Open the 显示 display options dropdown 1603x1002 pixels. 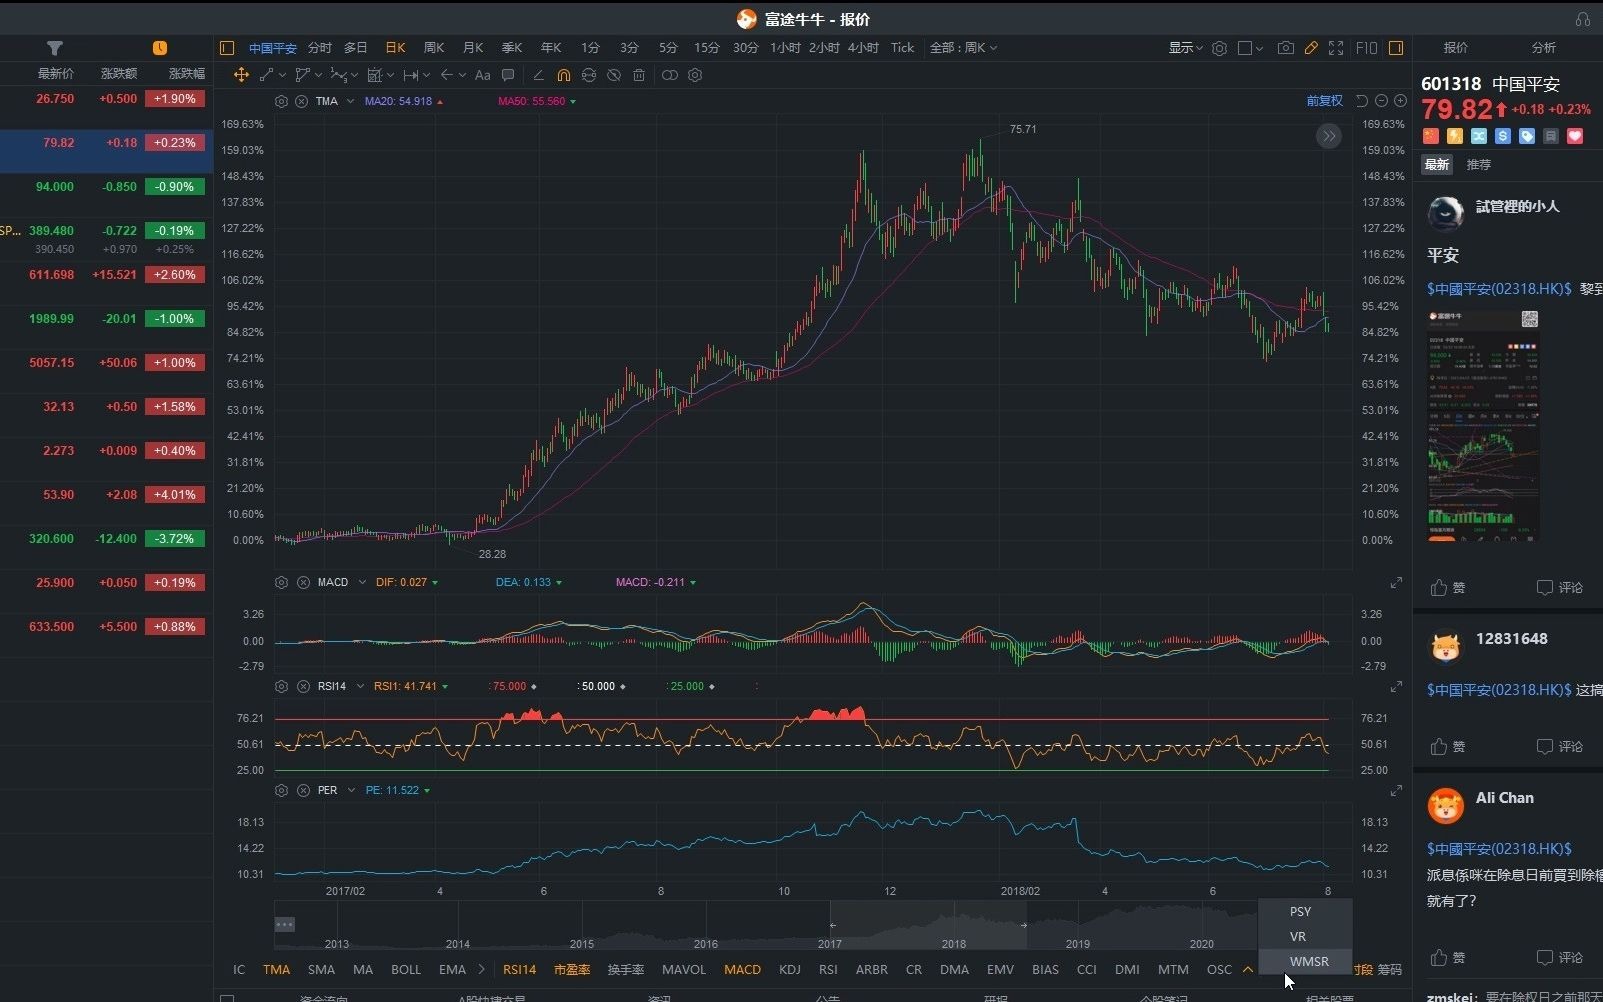[1184, 47]
